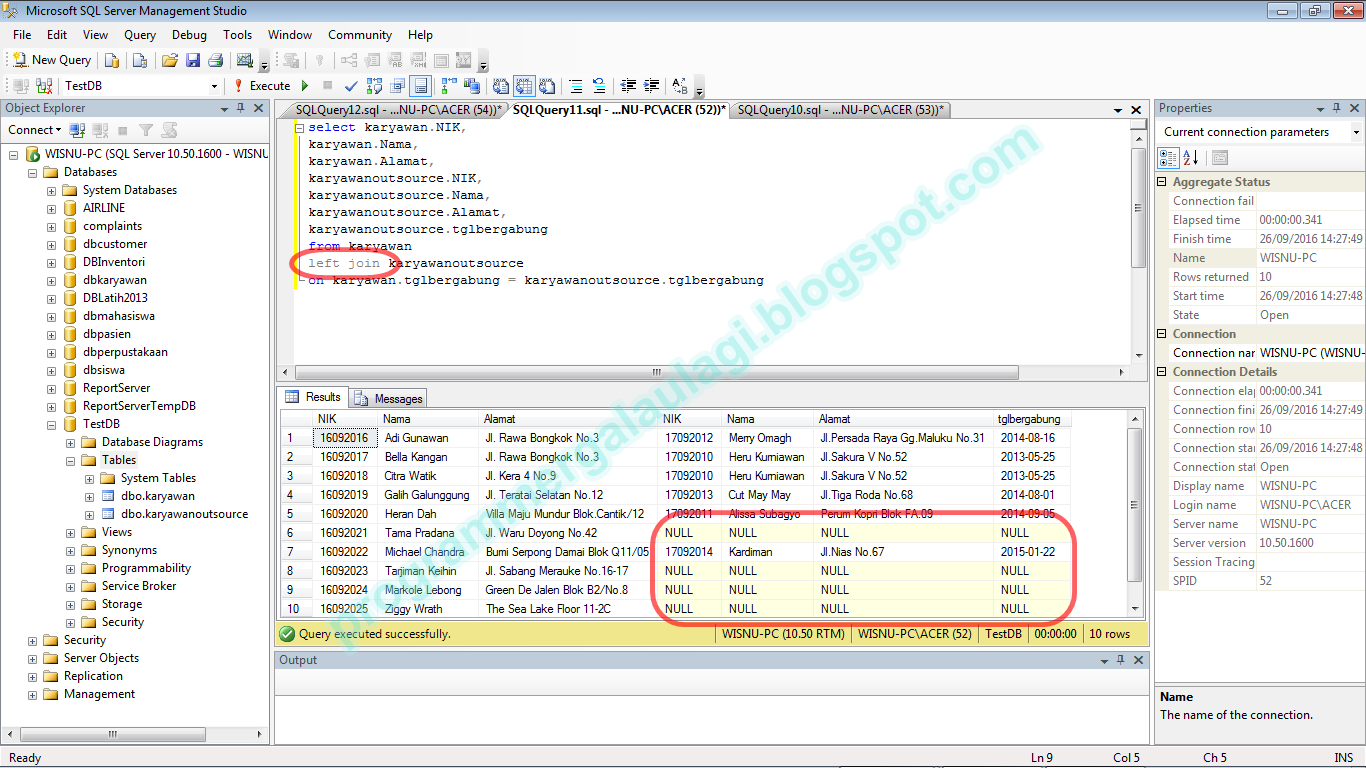Click the Open File icon on the toolbar
This screenshot has width=1366, height=768.
(169, 59)
